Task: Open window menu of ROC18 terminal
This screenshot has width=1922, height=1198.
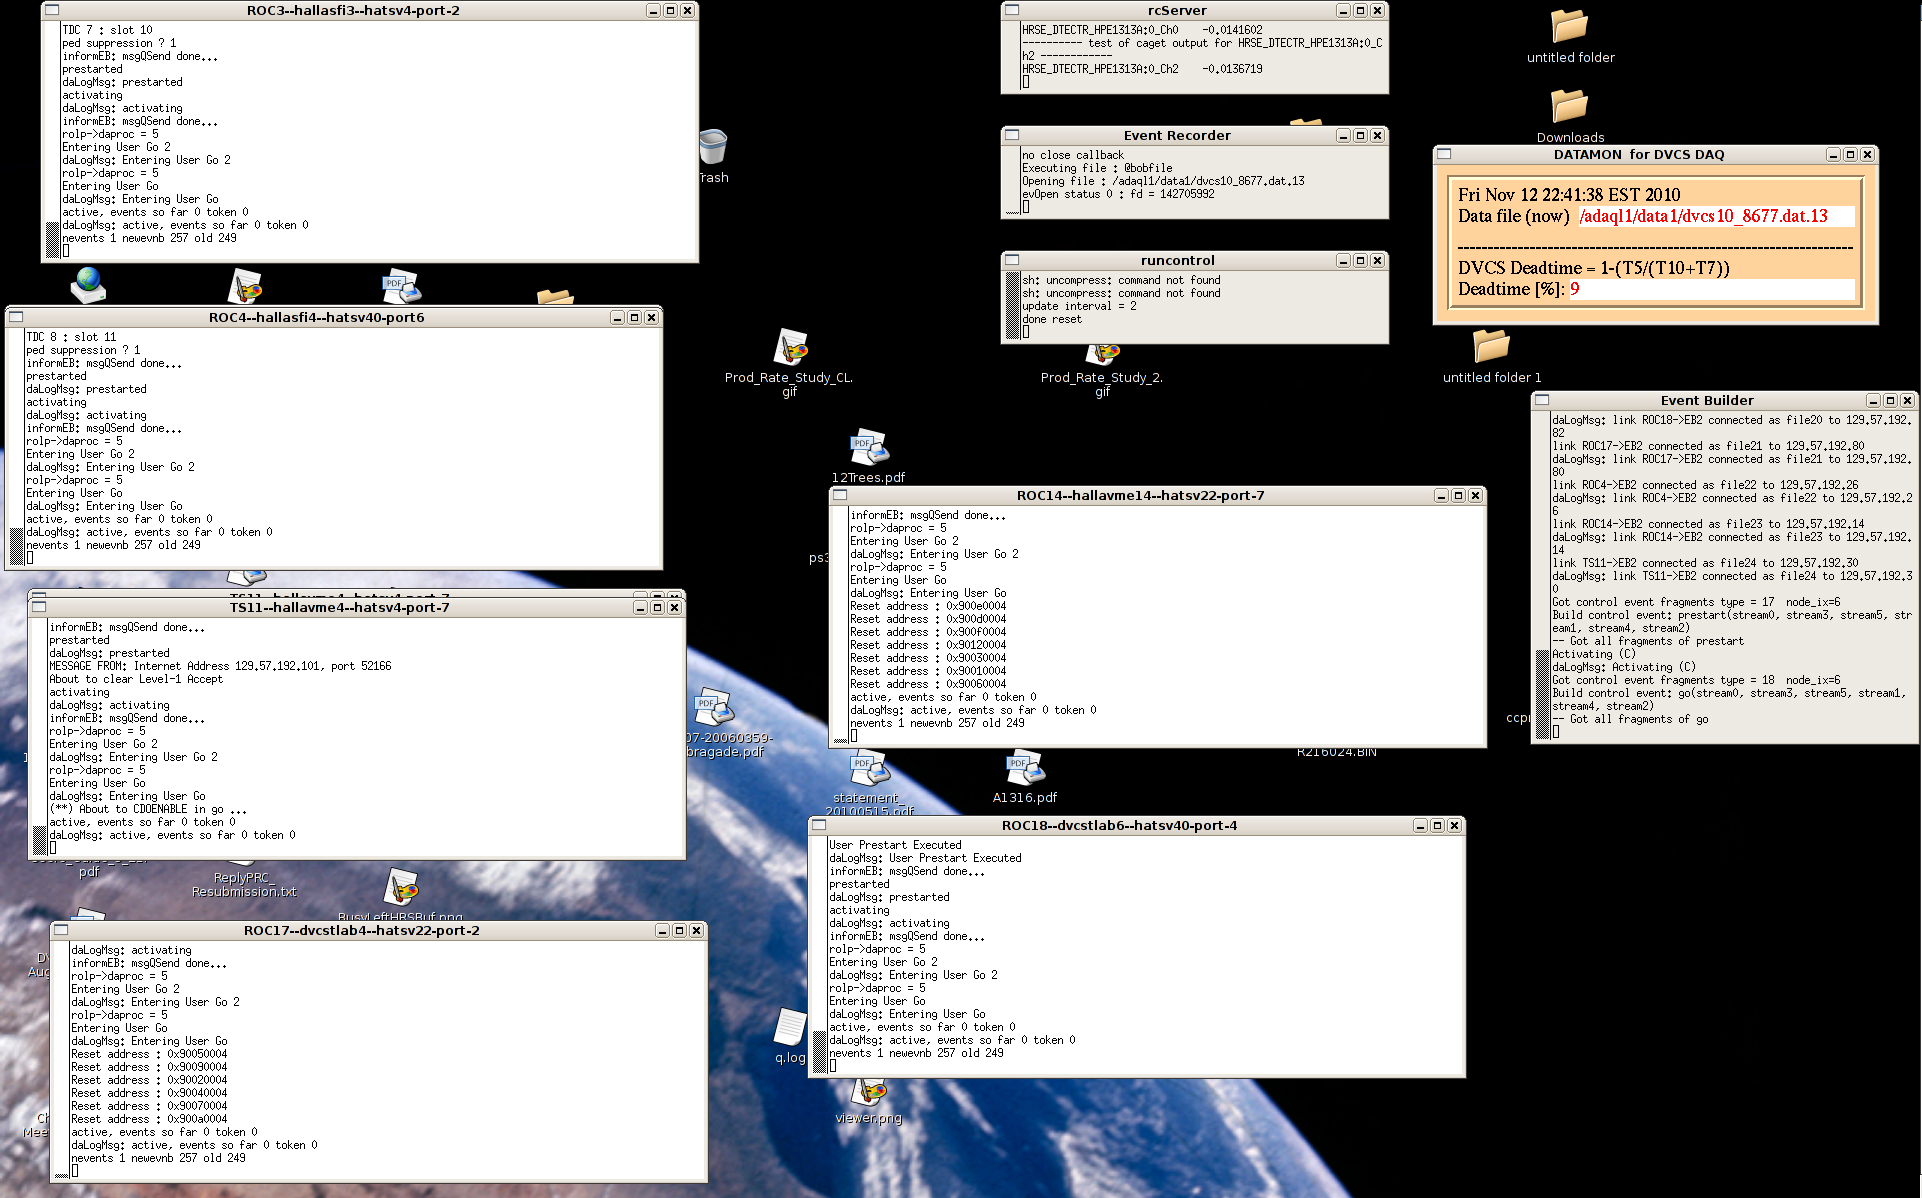Action: pyautogui.click(x=819, y=825)
